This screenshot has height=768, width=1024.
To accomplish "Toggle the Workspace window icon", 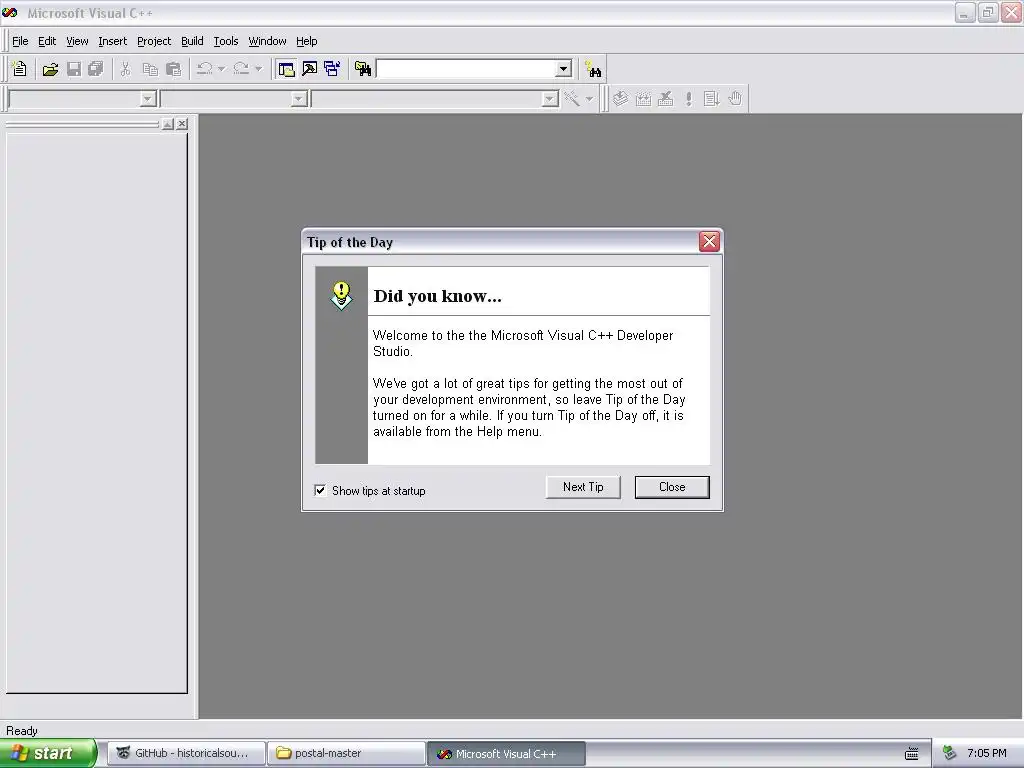I will click(x=286, y=69).
